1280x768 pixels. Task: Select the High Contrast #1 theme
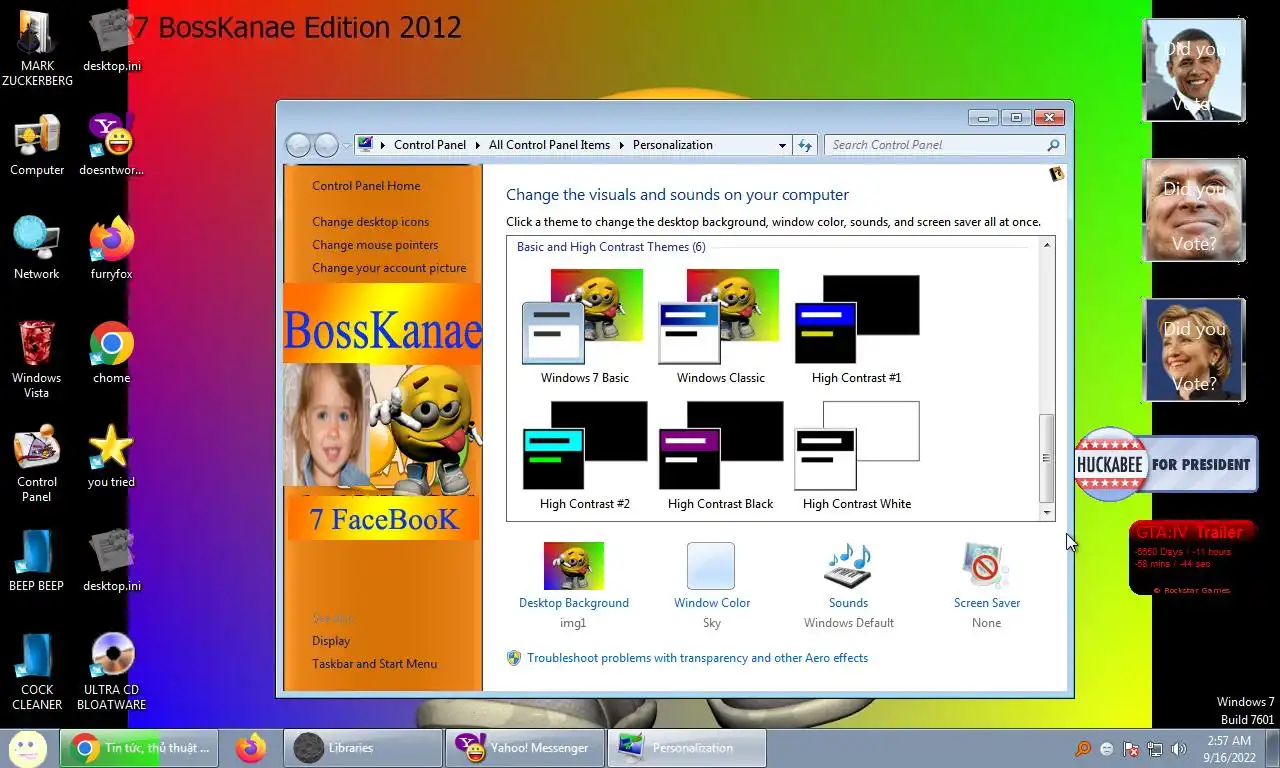click(x=856, y=327)
